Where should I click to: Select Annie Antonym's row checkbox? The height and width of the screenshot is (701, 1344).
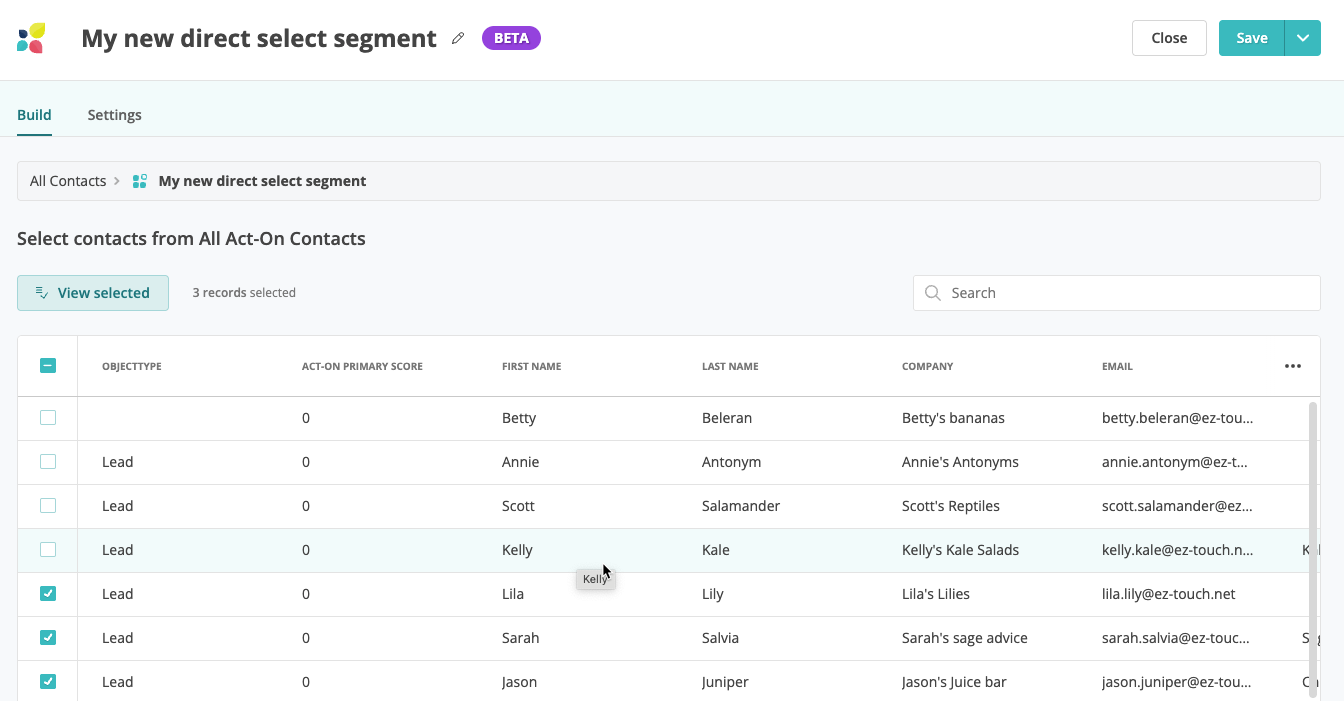[x=48, y=462]
